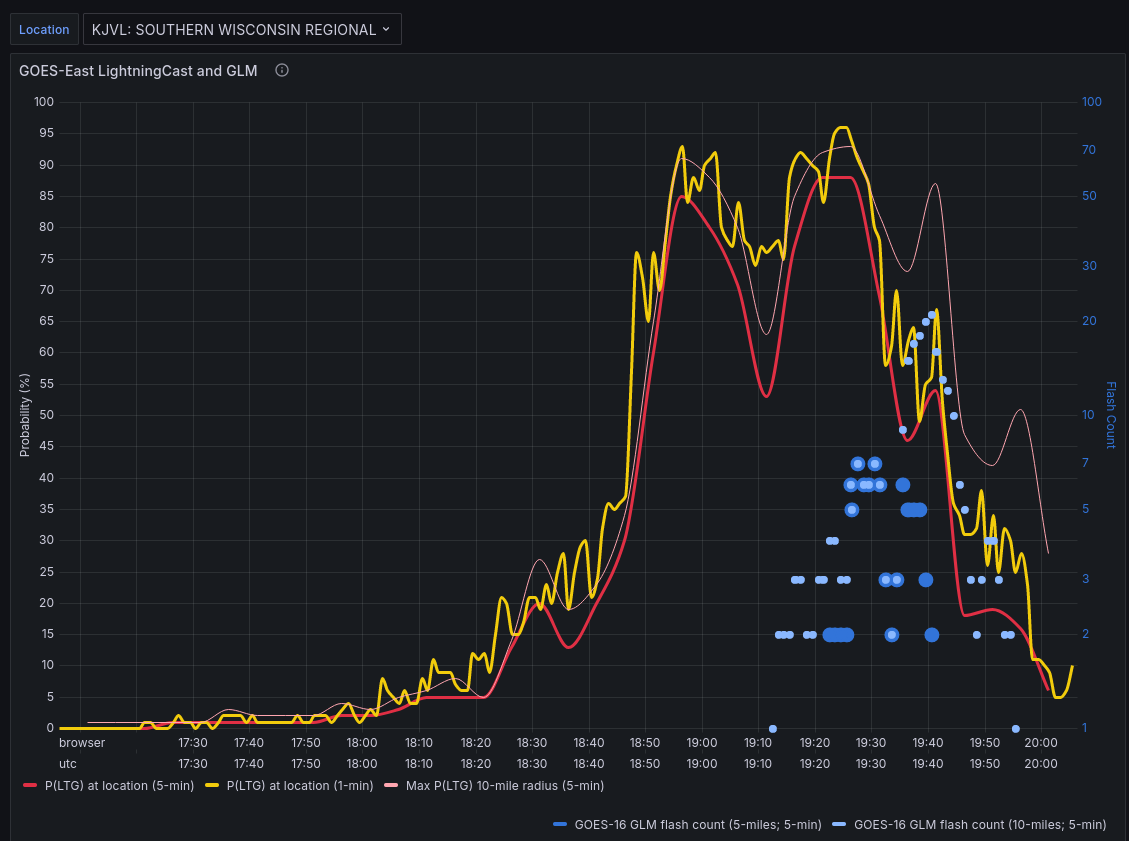
Task: Toggle the P(LTG) at location (1-min) series
Action: coord(300,786)
